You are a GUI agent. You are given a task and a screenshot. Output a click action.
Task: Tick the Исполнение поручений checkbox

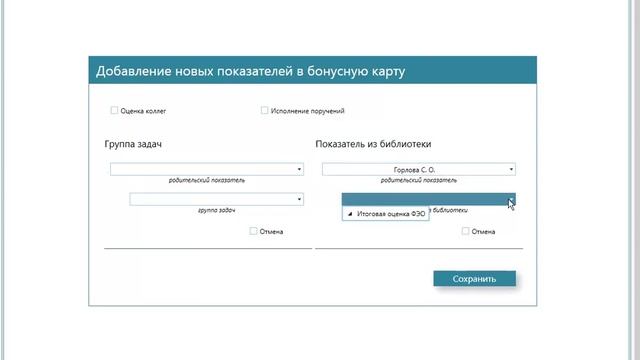pos(264,110)
